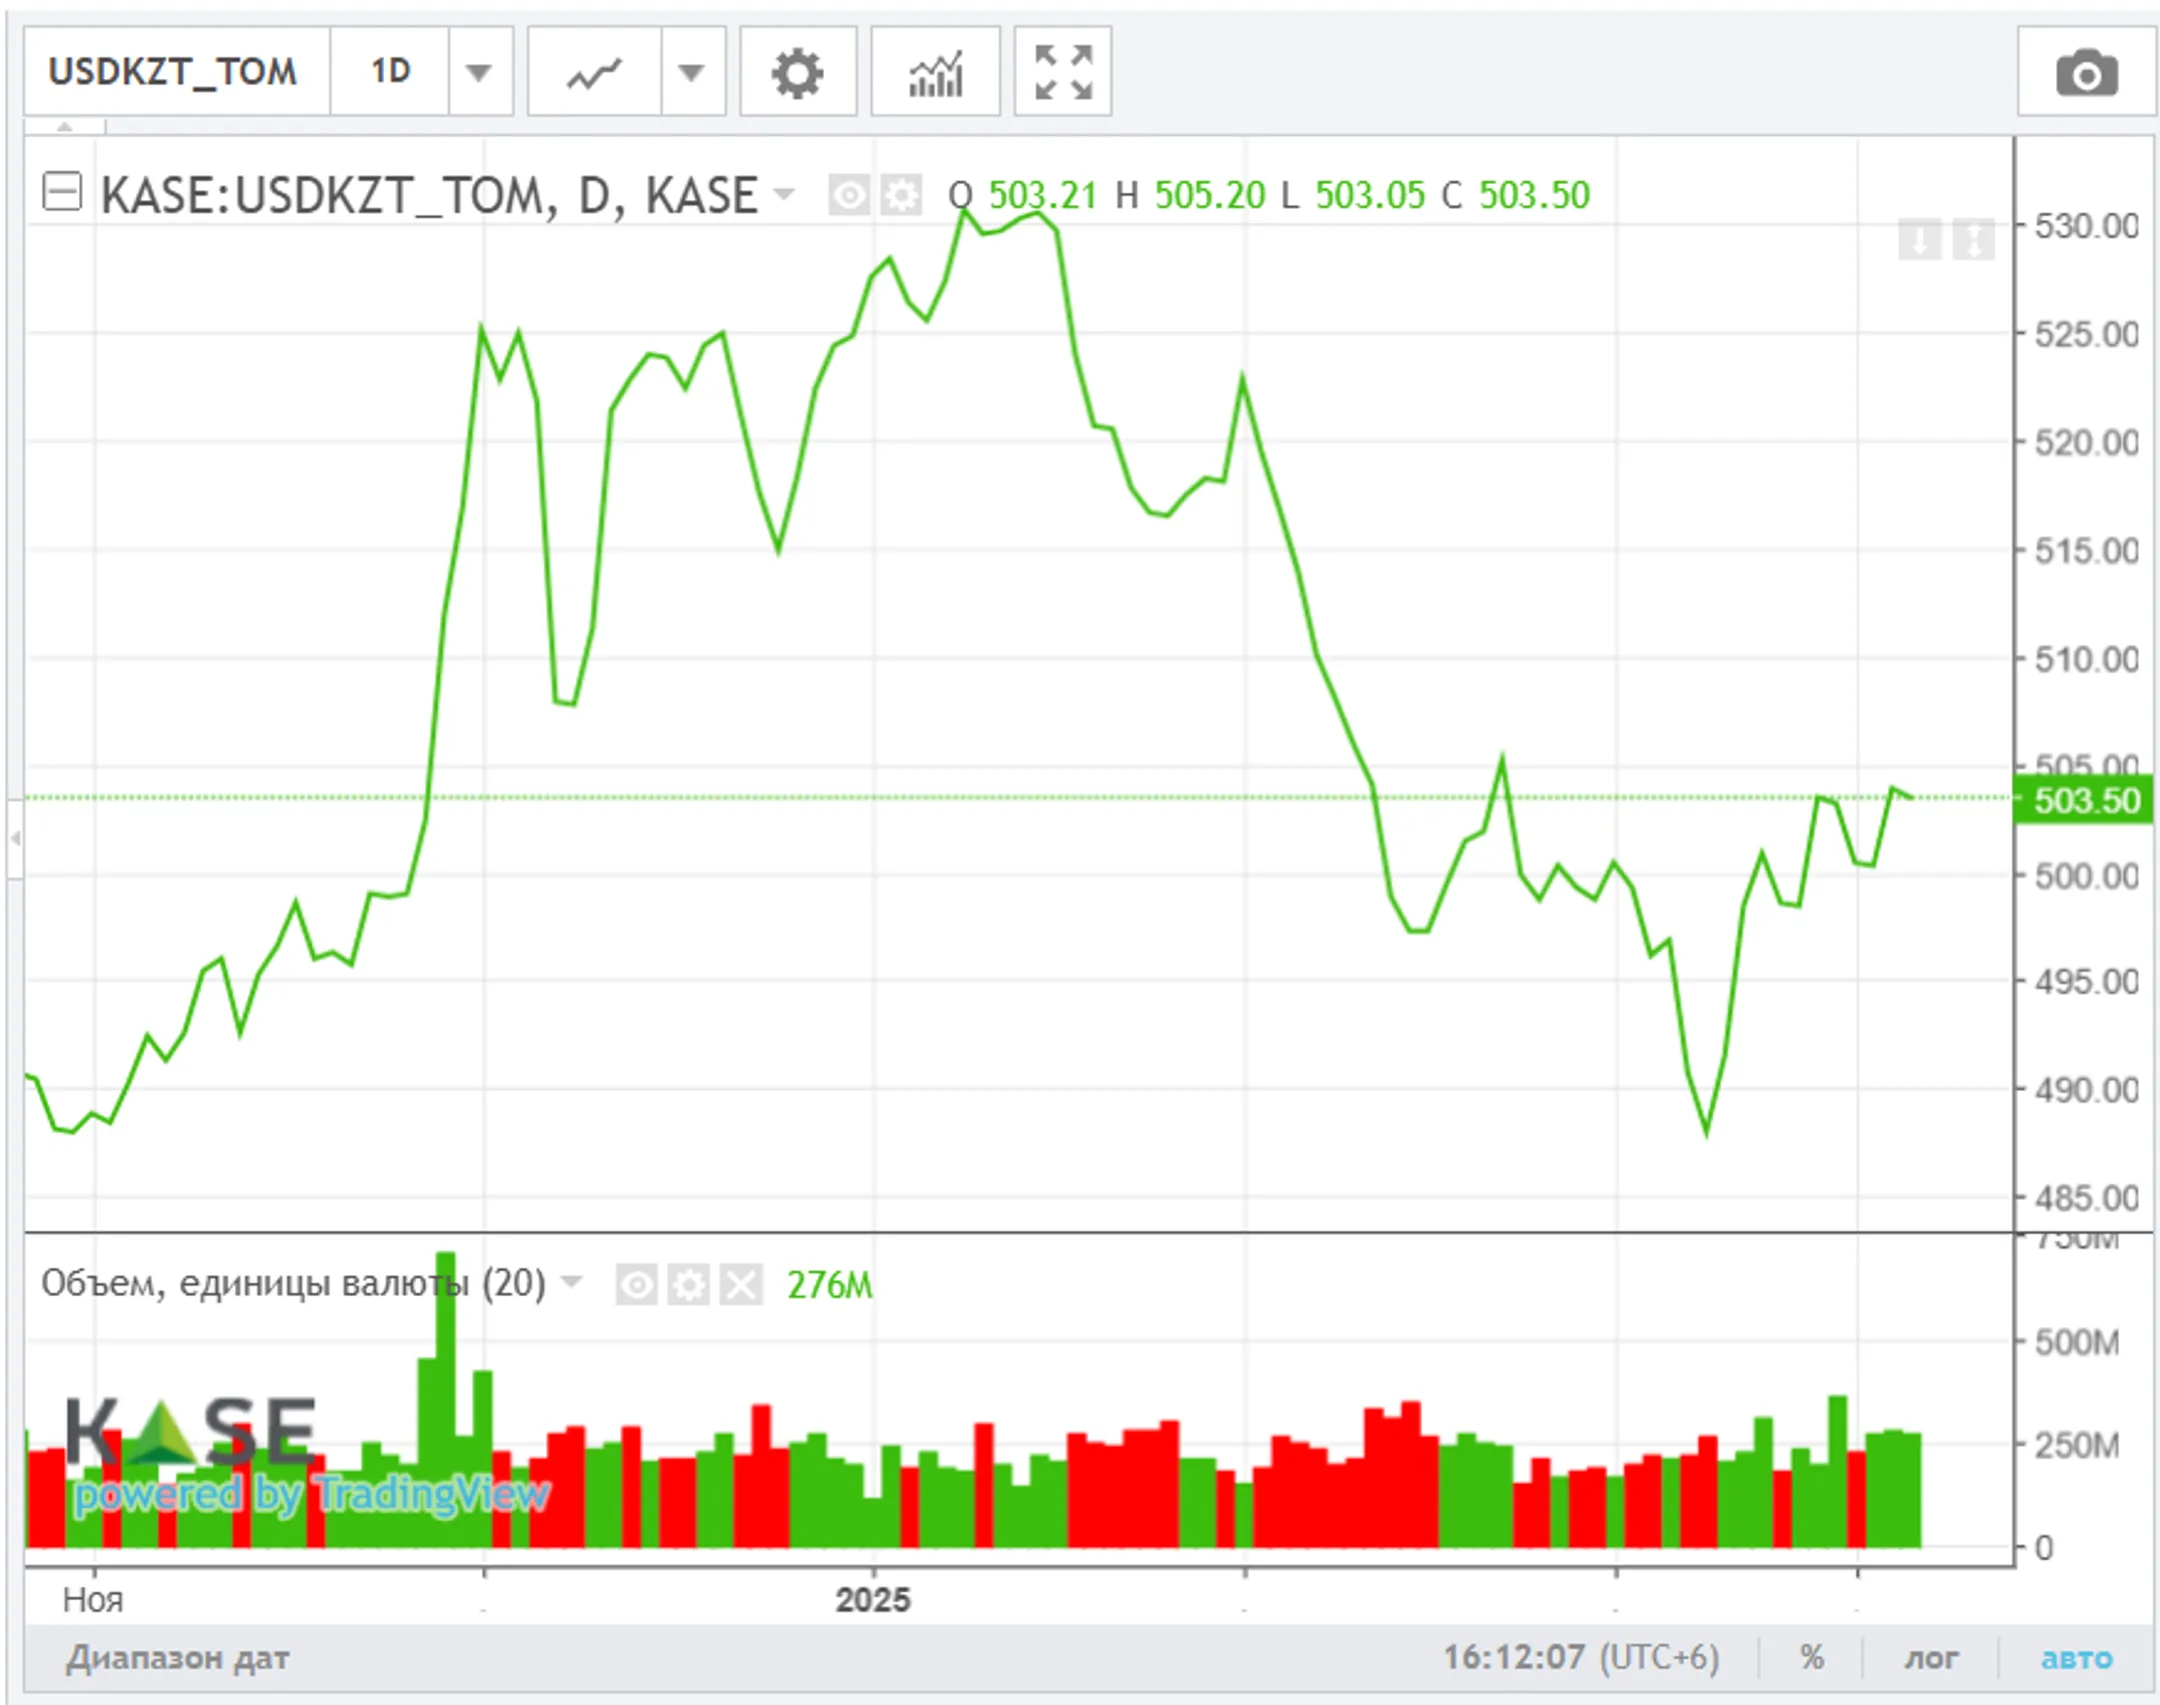Click the camera snapshot icon

2085,73
